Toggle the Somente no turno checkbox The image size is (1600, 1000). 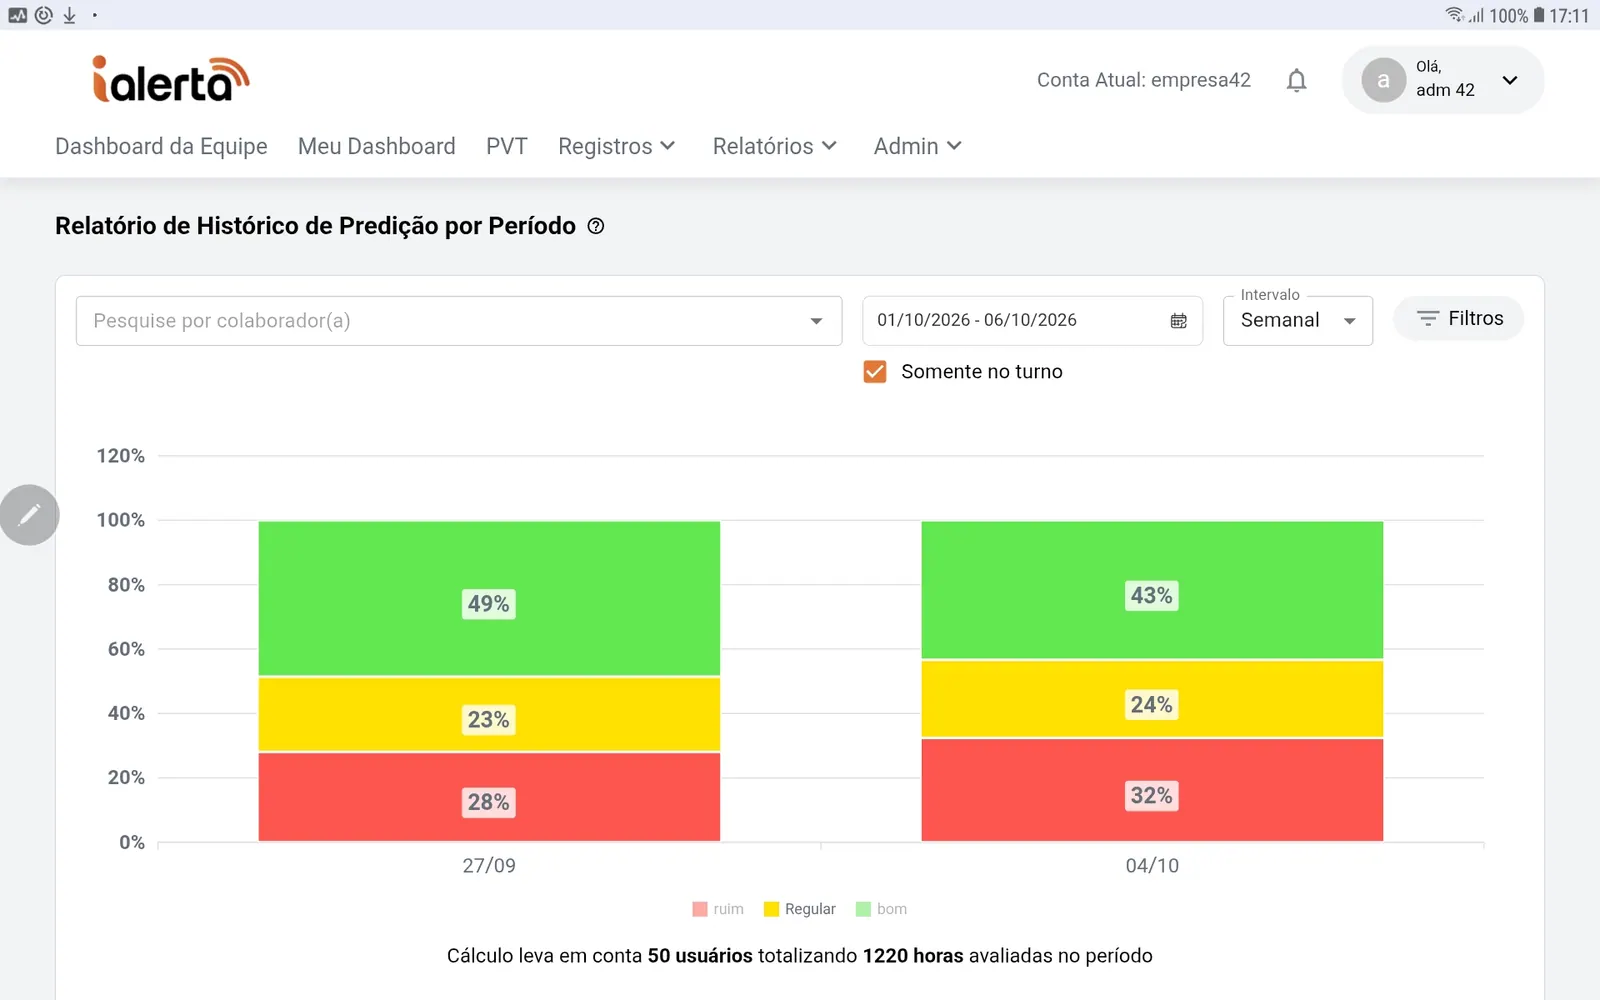(x=875, y=372)
